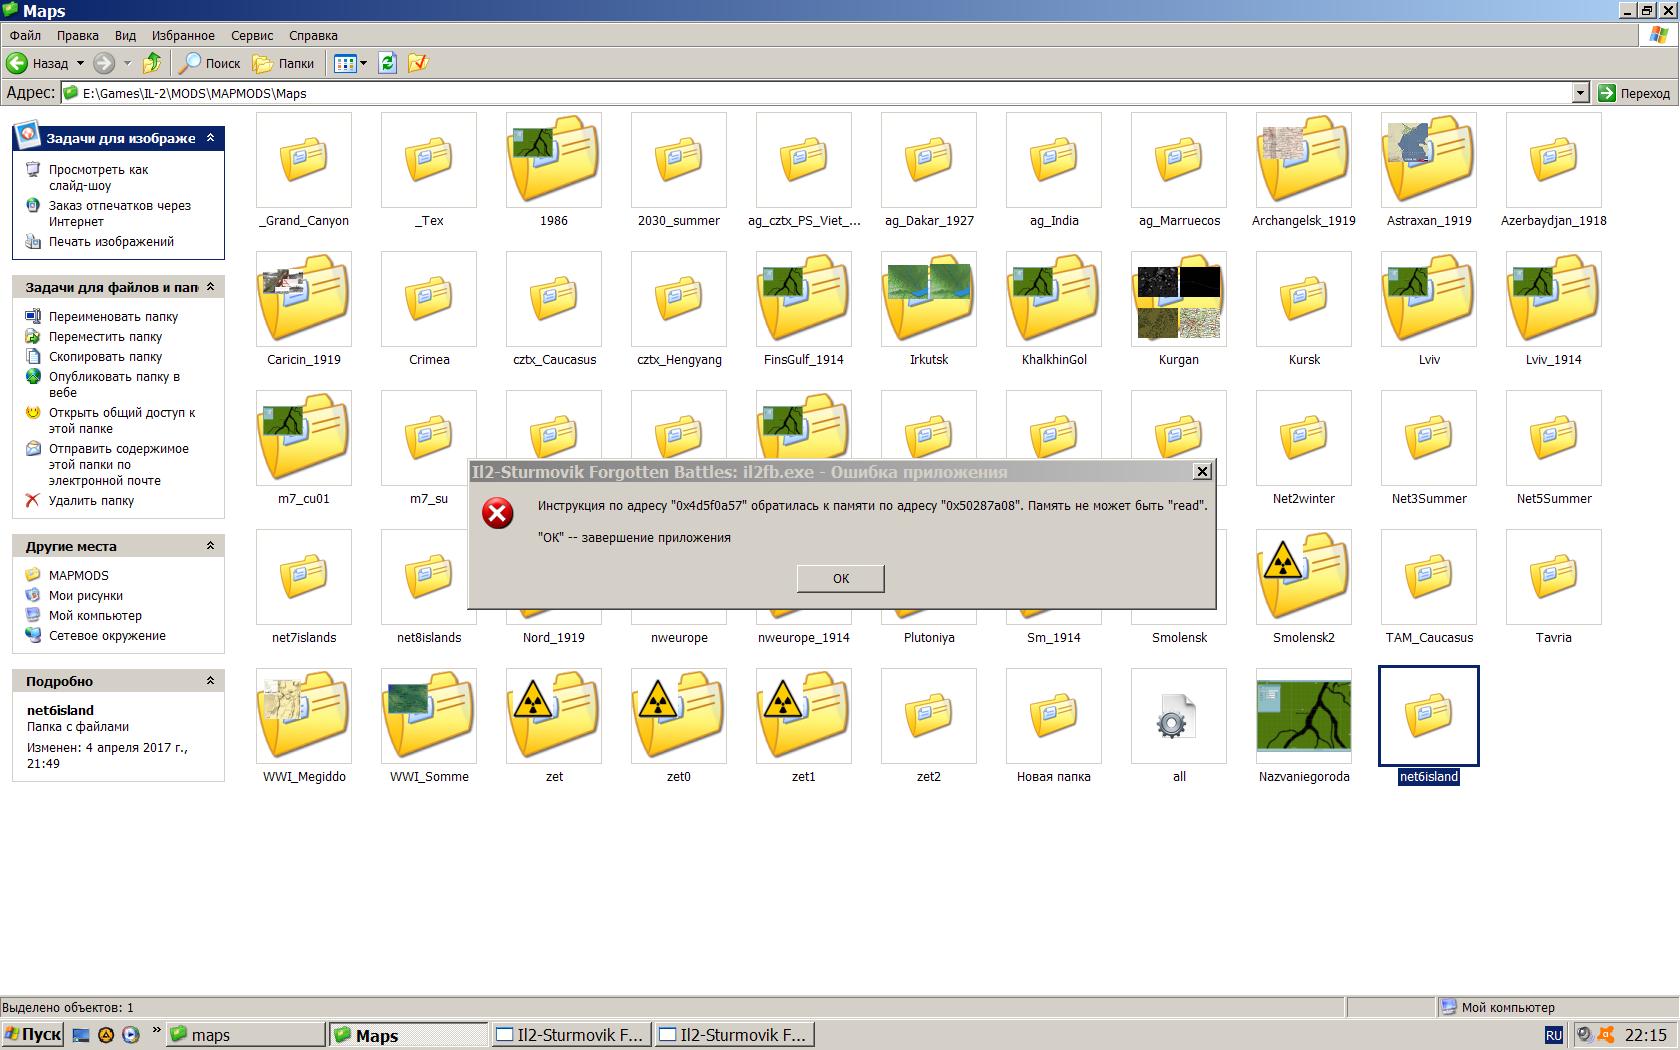Select the Tavria folder icon

pos(1554,577)
